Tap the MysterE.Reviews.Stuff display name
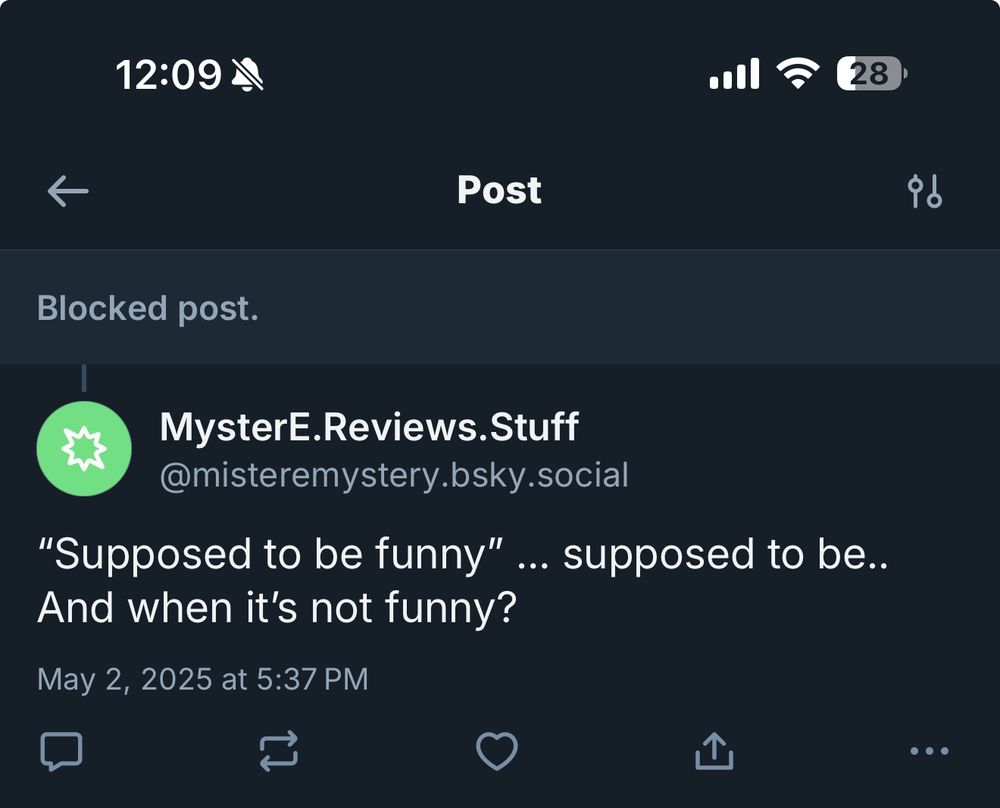 coord(369,428)
